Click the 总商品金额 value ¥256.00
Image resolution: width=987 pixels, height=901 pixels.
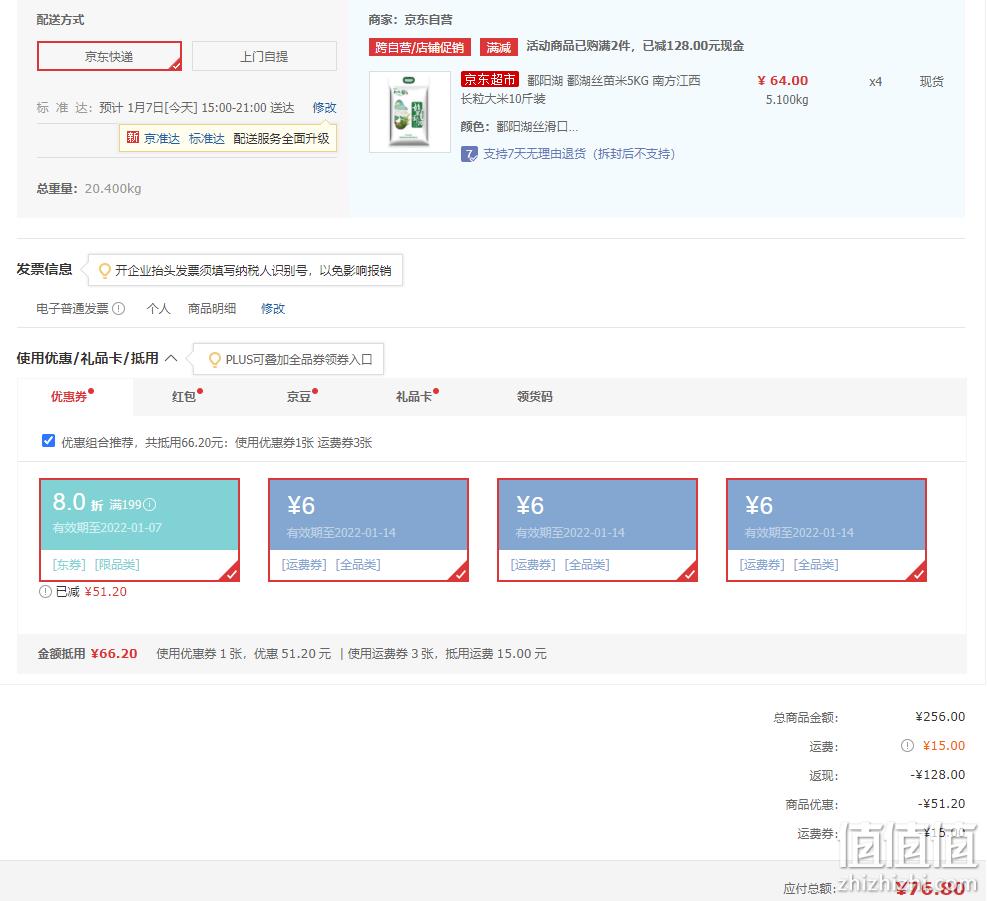940,717
